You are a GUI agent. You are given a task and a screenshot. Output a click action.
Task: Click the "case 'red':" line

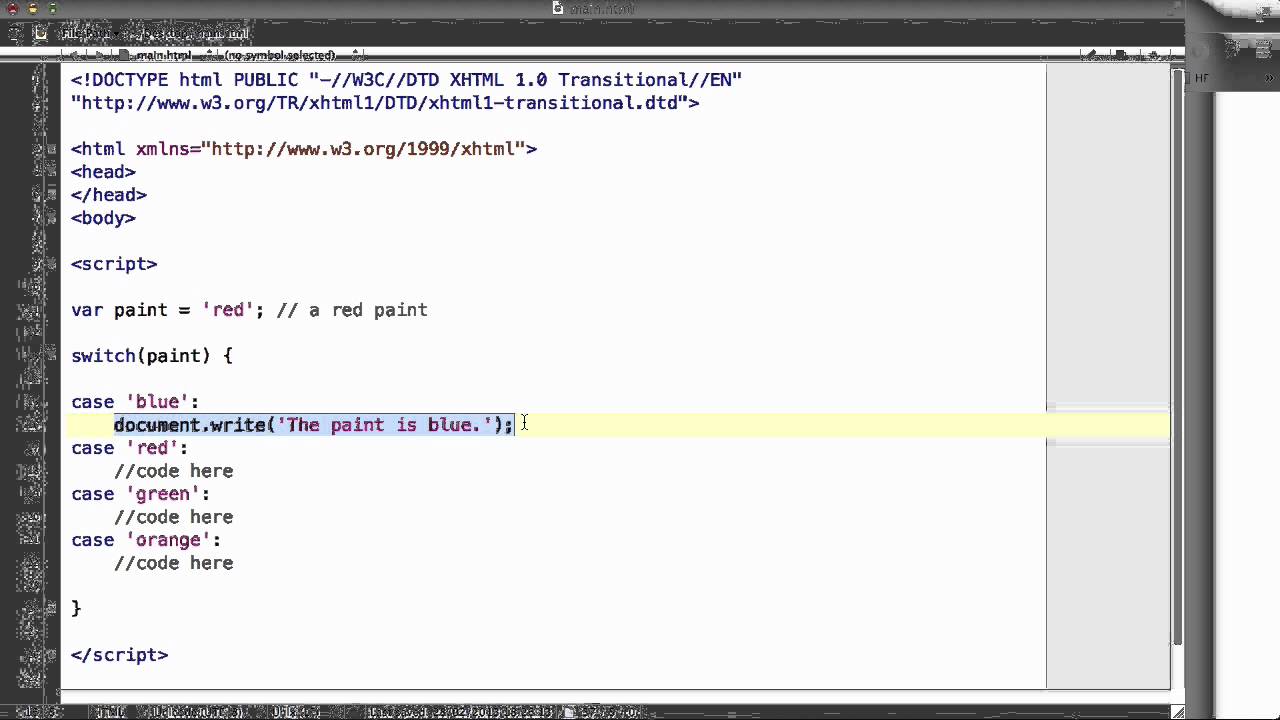tap(130, 448)
